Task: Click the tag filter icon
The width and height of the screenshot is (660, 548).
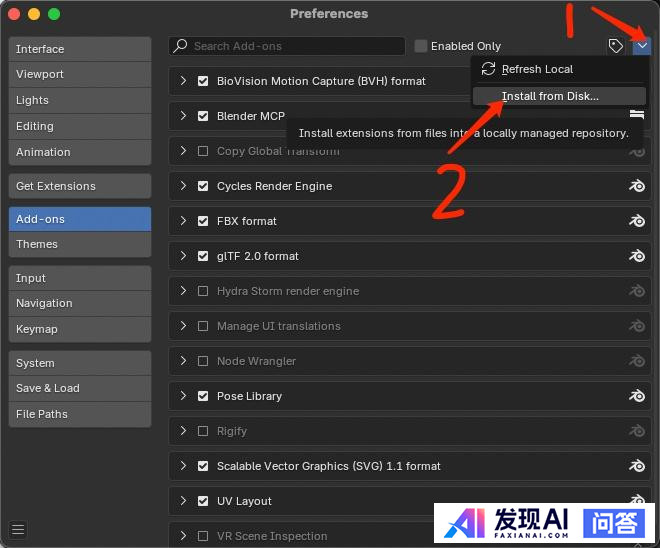Action: point(616,46)
